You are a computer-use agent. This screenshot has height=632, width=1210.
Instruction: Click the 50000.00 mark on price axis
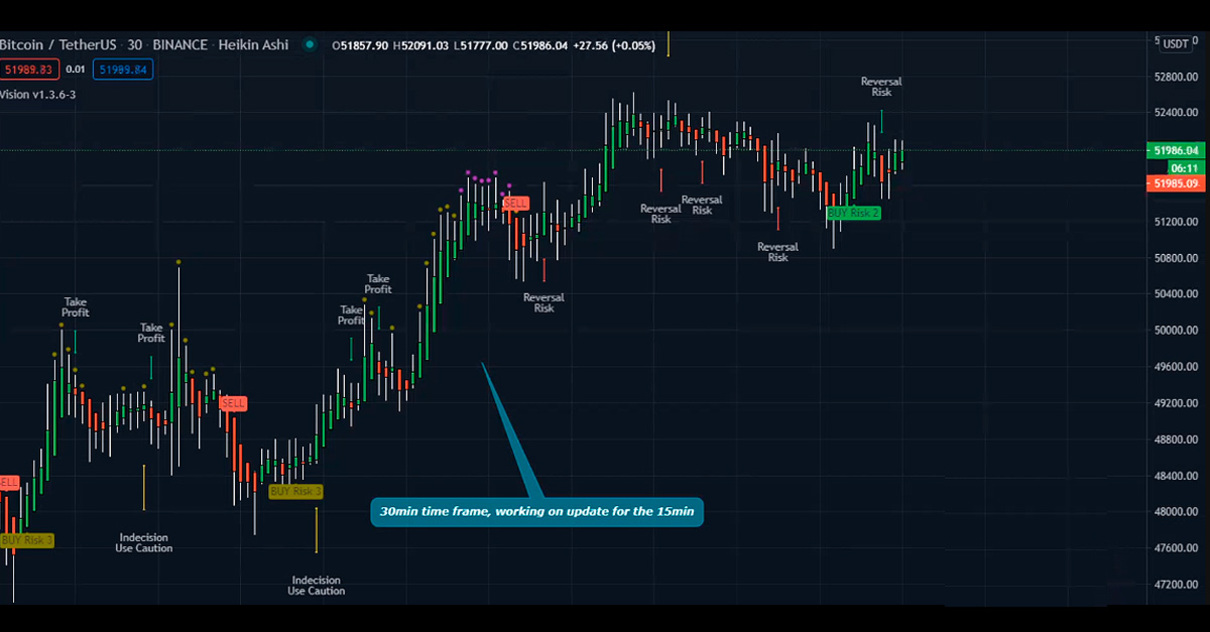[1177, 331]
